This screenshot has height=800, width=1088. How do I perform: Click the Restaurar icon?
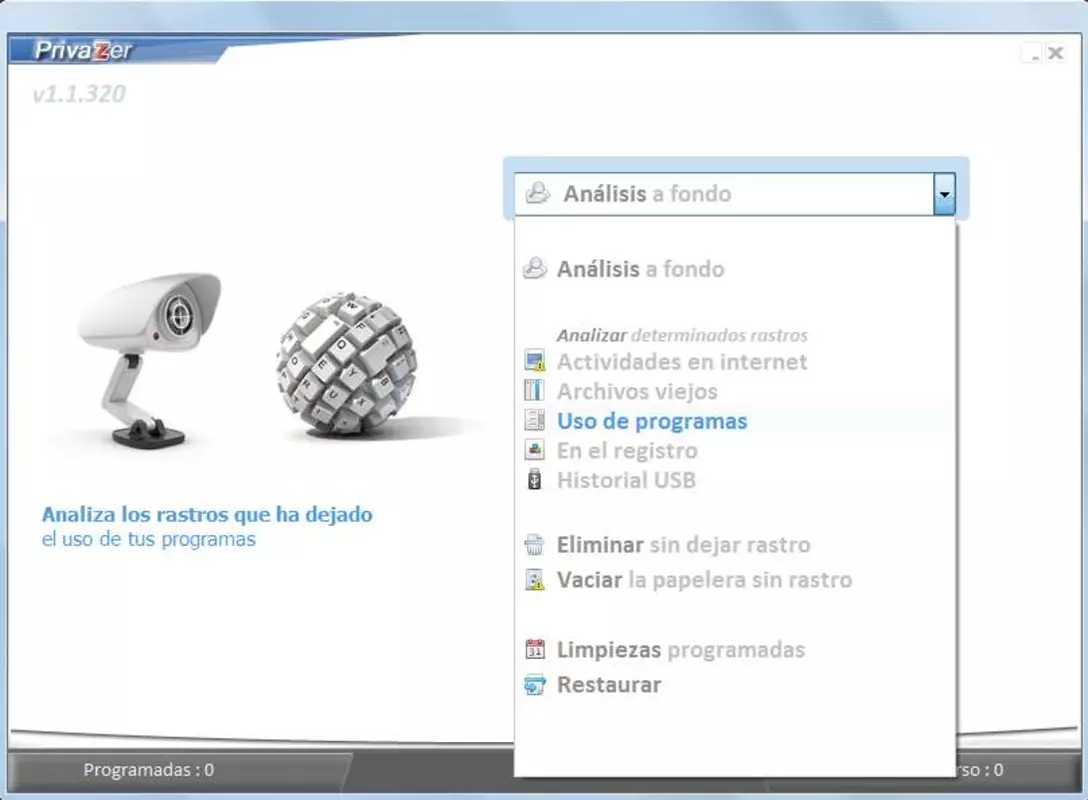(534, 685)
